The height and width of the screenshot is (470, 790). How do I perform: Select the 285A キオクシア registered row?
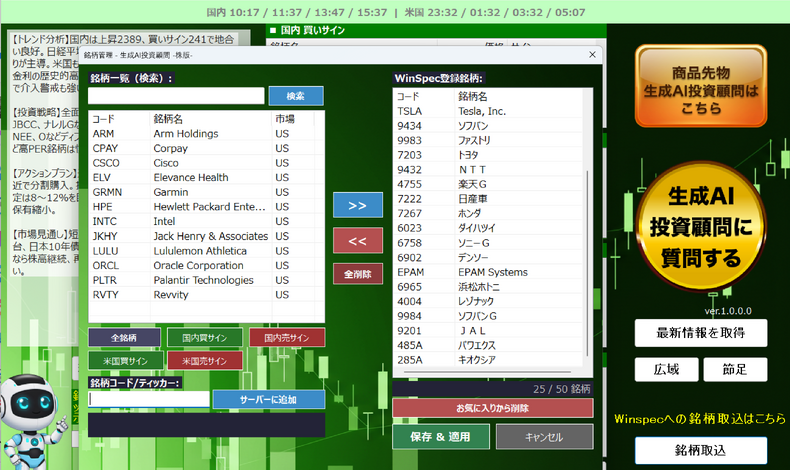click(488, 360)
